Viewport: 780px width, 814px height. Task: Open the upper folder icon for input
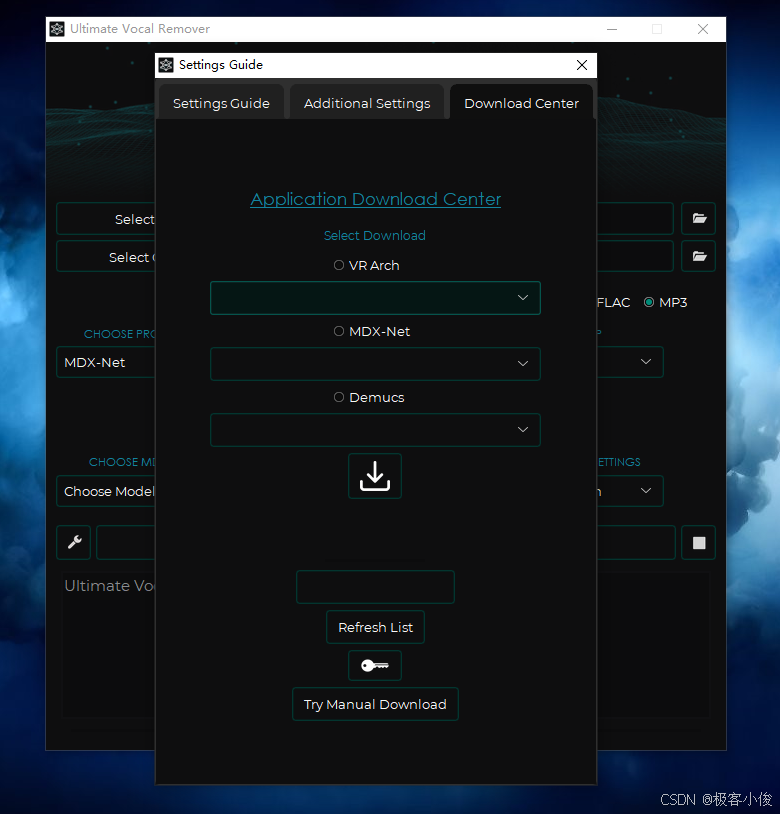tap(699, 218)
